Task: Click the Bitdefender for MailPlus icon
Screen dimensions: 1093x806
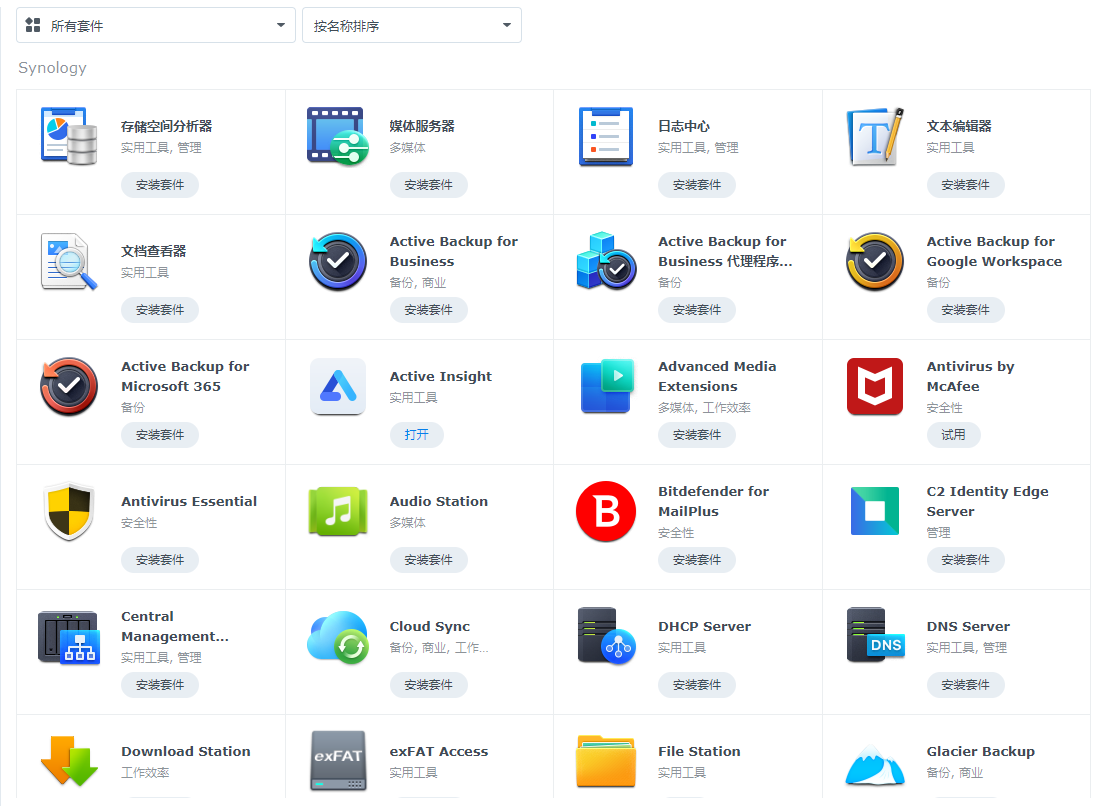Action: [606, 511]
